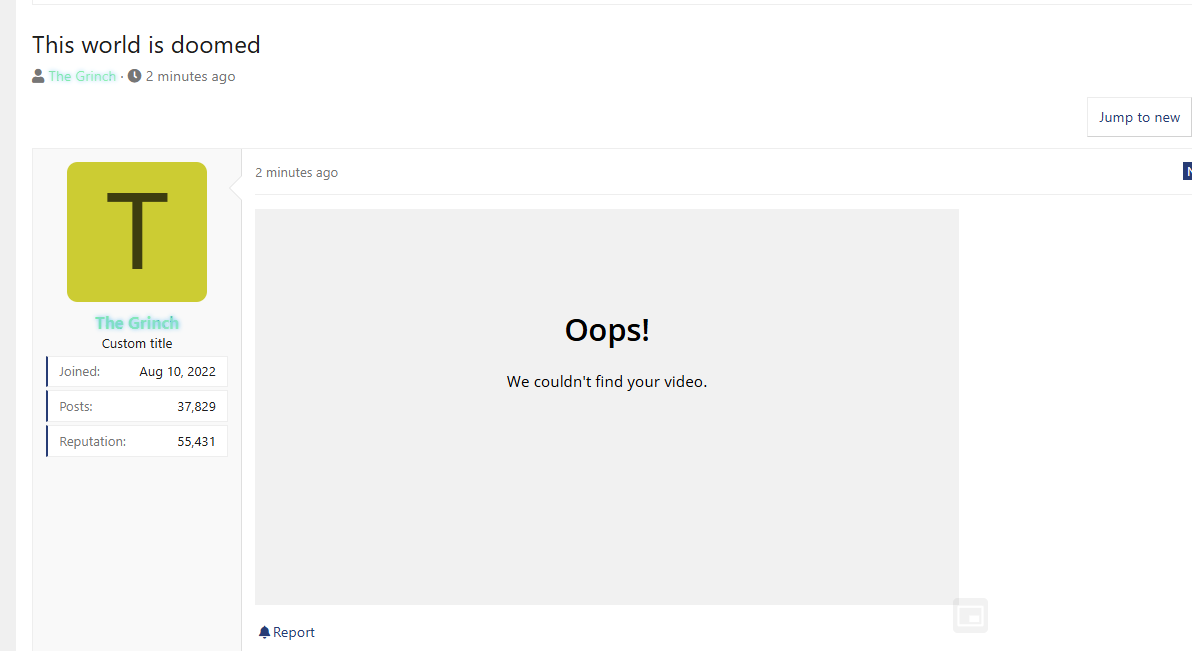
Task: Click The Grinch username under the avatar
Action: coord(137,323)
